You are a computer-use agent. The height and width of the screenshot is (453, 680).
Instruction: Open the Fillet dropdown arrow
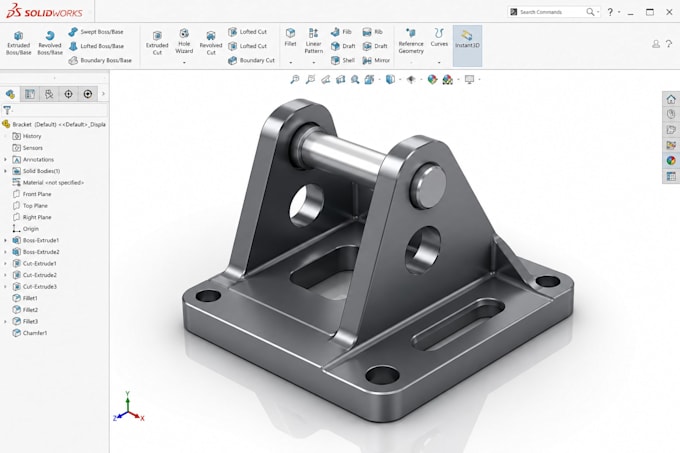[291, 62]
